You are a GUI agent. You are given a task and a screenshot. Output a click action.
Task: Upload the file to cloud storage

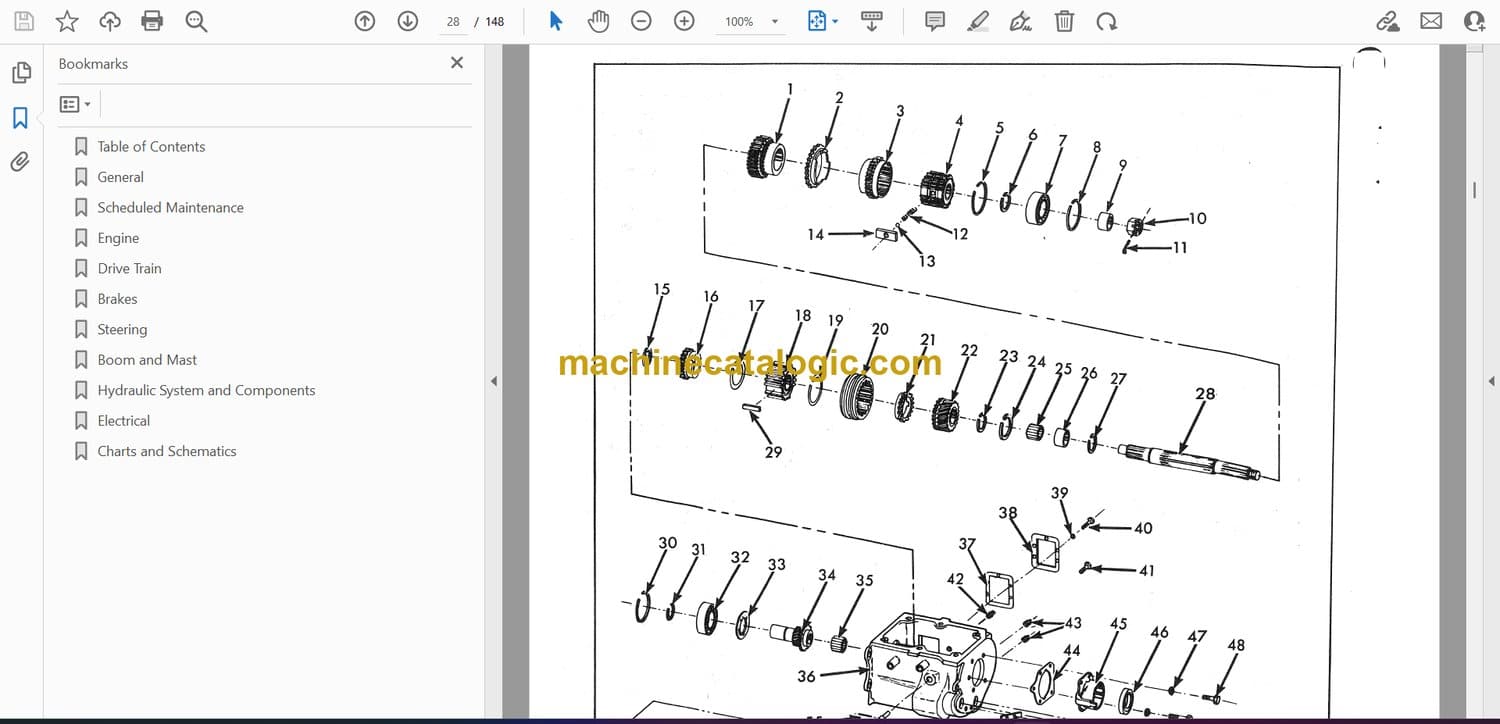tap(110, 21)
